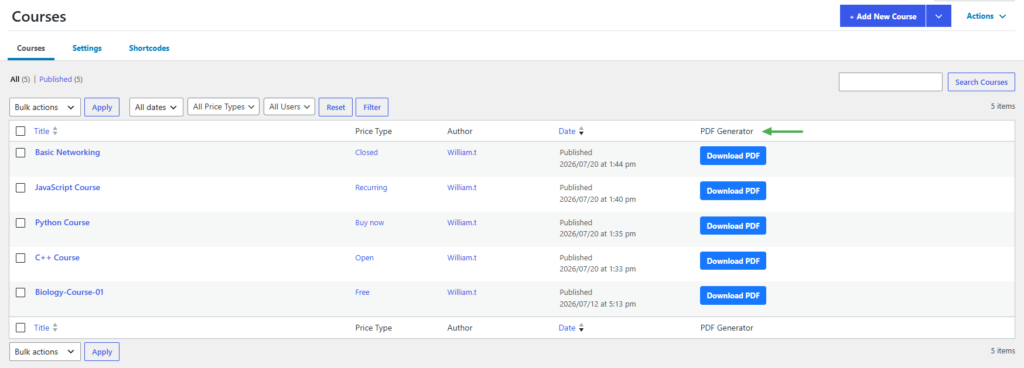The image size is (1024, 368).
Task: Check the C++ Course row checkbox
Action: pyautogui.click(x=21, y=258)
